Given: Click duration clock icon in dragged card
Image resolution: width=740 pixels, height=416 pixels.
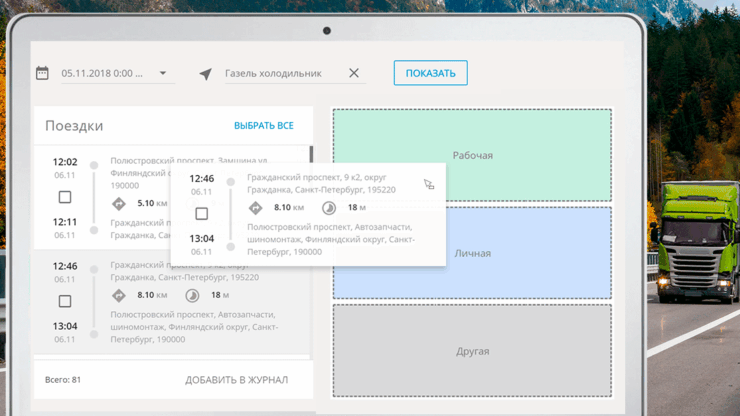Looking at the screenshot, I should (x=329, y=208).
